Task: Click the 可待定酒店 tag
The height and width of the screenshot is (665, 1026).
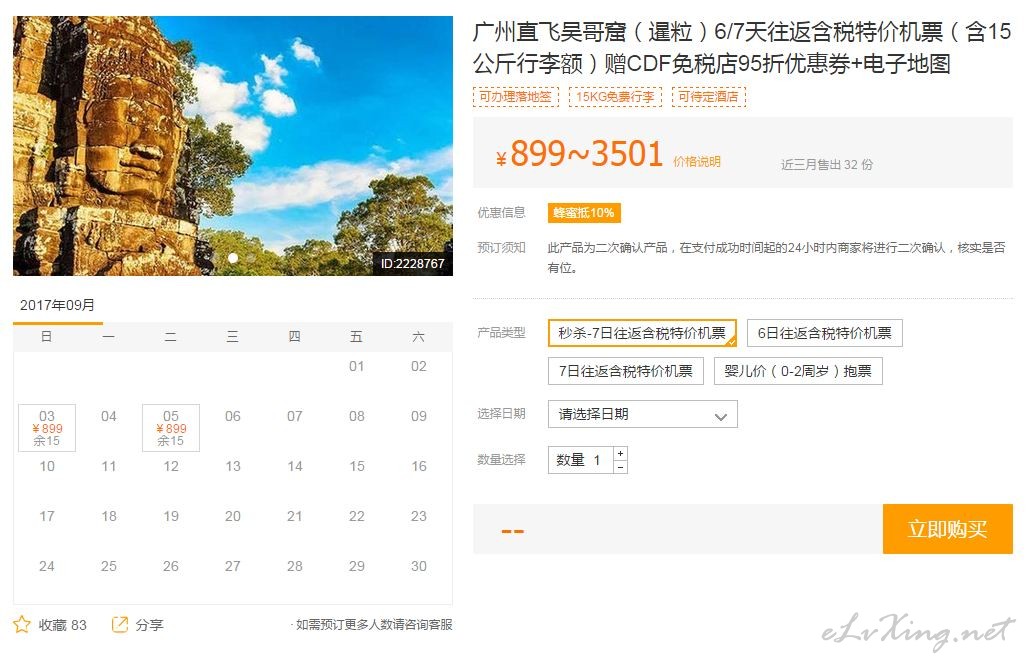Action: [x=709, y=97]
